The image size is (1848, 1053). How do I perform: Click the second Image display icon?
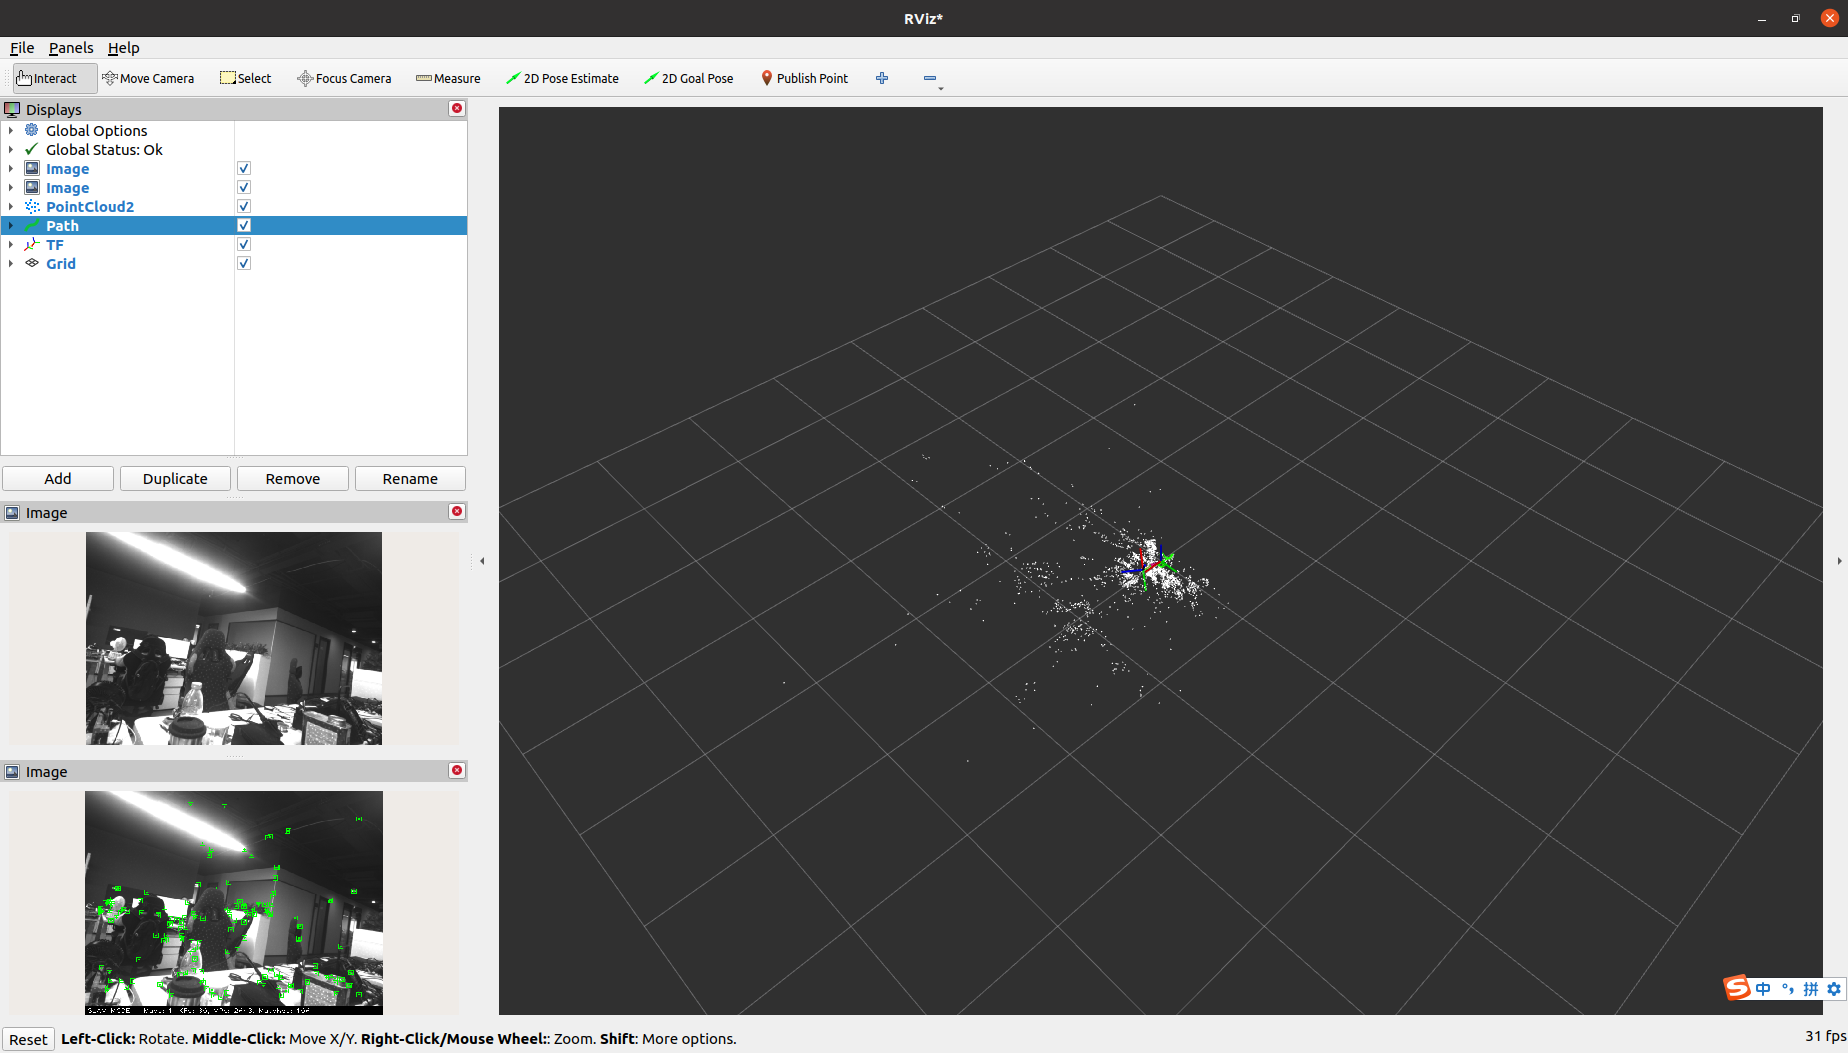[x=32, y=187]
